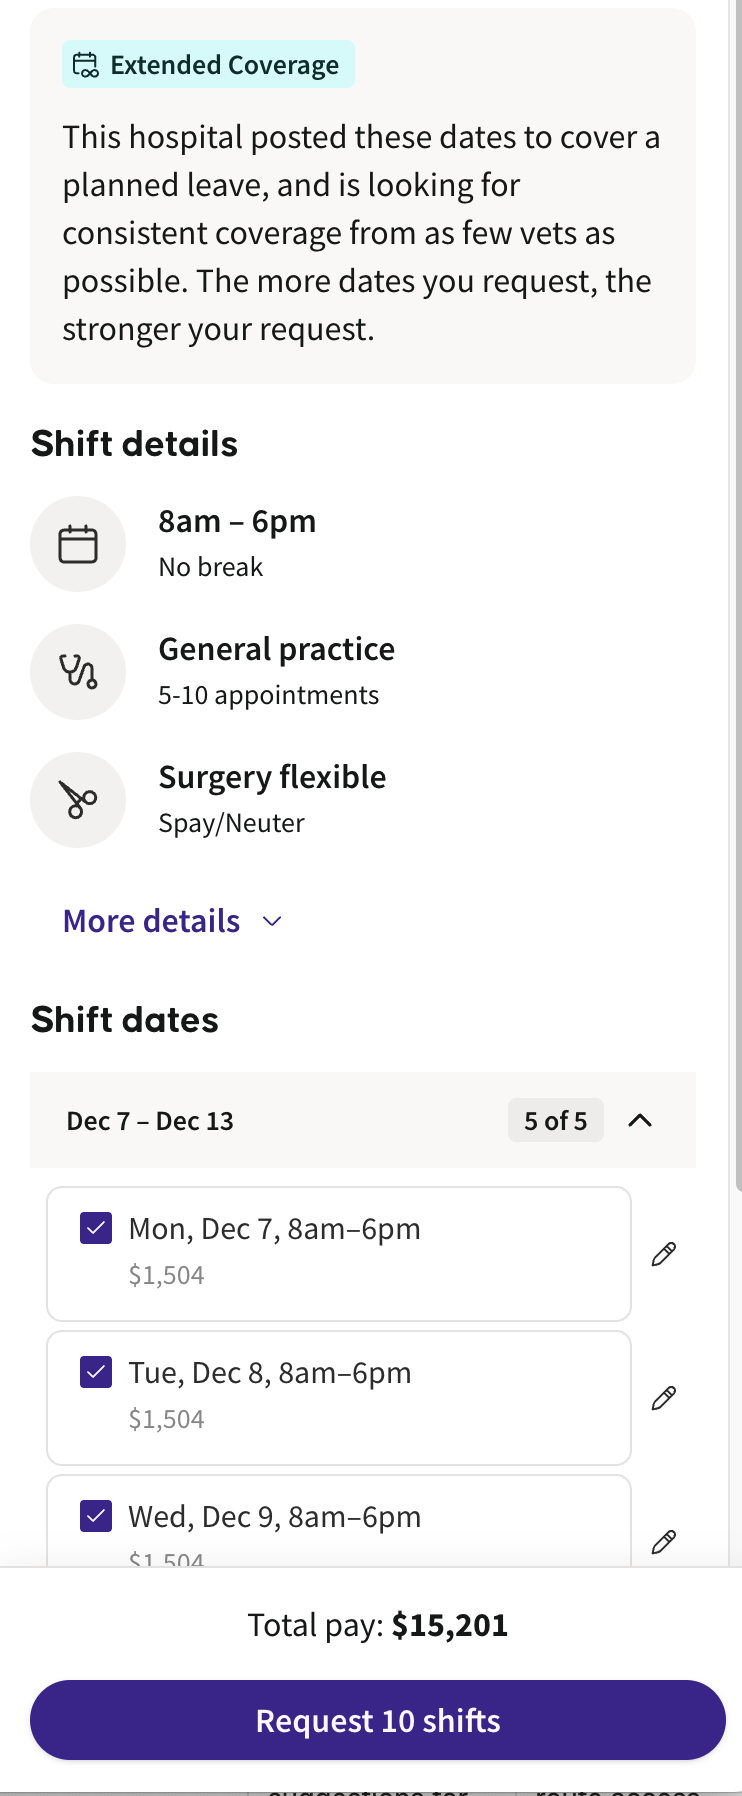Click the Extended Coverage calendar badge icon
The image size is (742, 1796).
pos(86,65)
